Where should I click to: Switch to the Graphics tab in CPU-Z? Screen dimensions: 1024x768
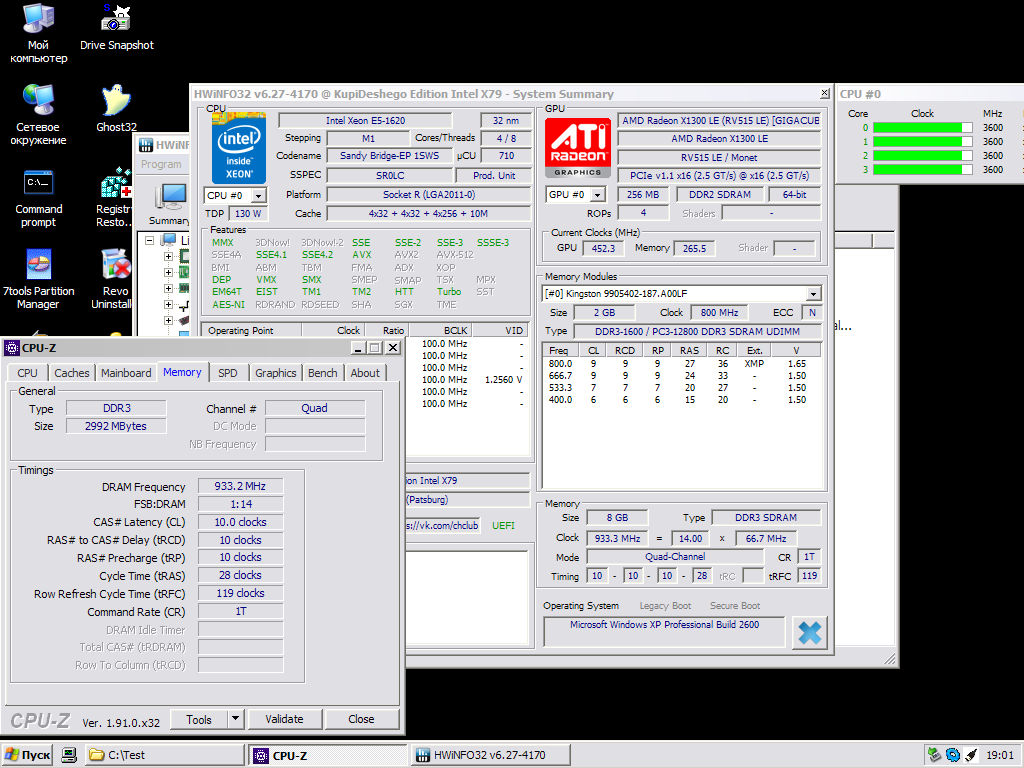click(x=276, y=373)
